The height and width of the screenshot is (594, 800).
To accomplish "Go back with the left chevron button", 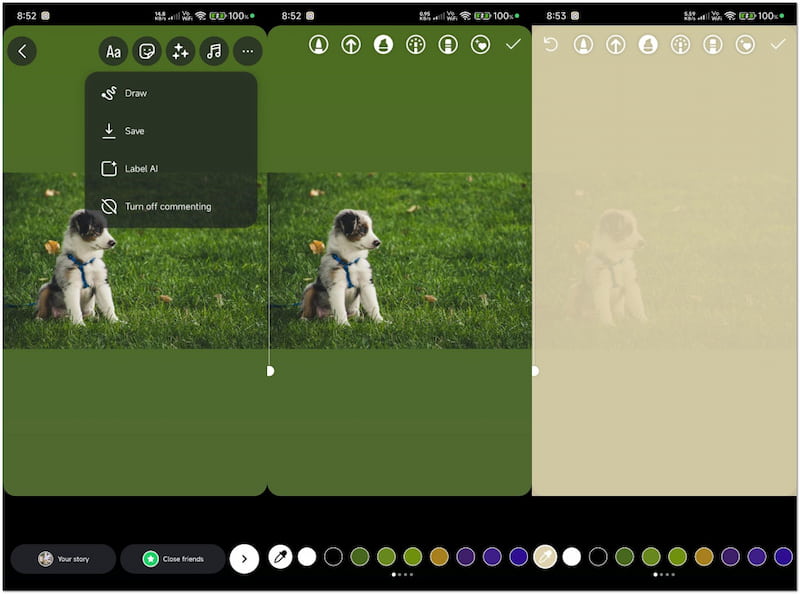I will 22,52.
